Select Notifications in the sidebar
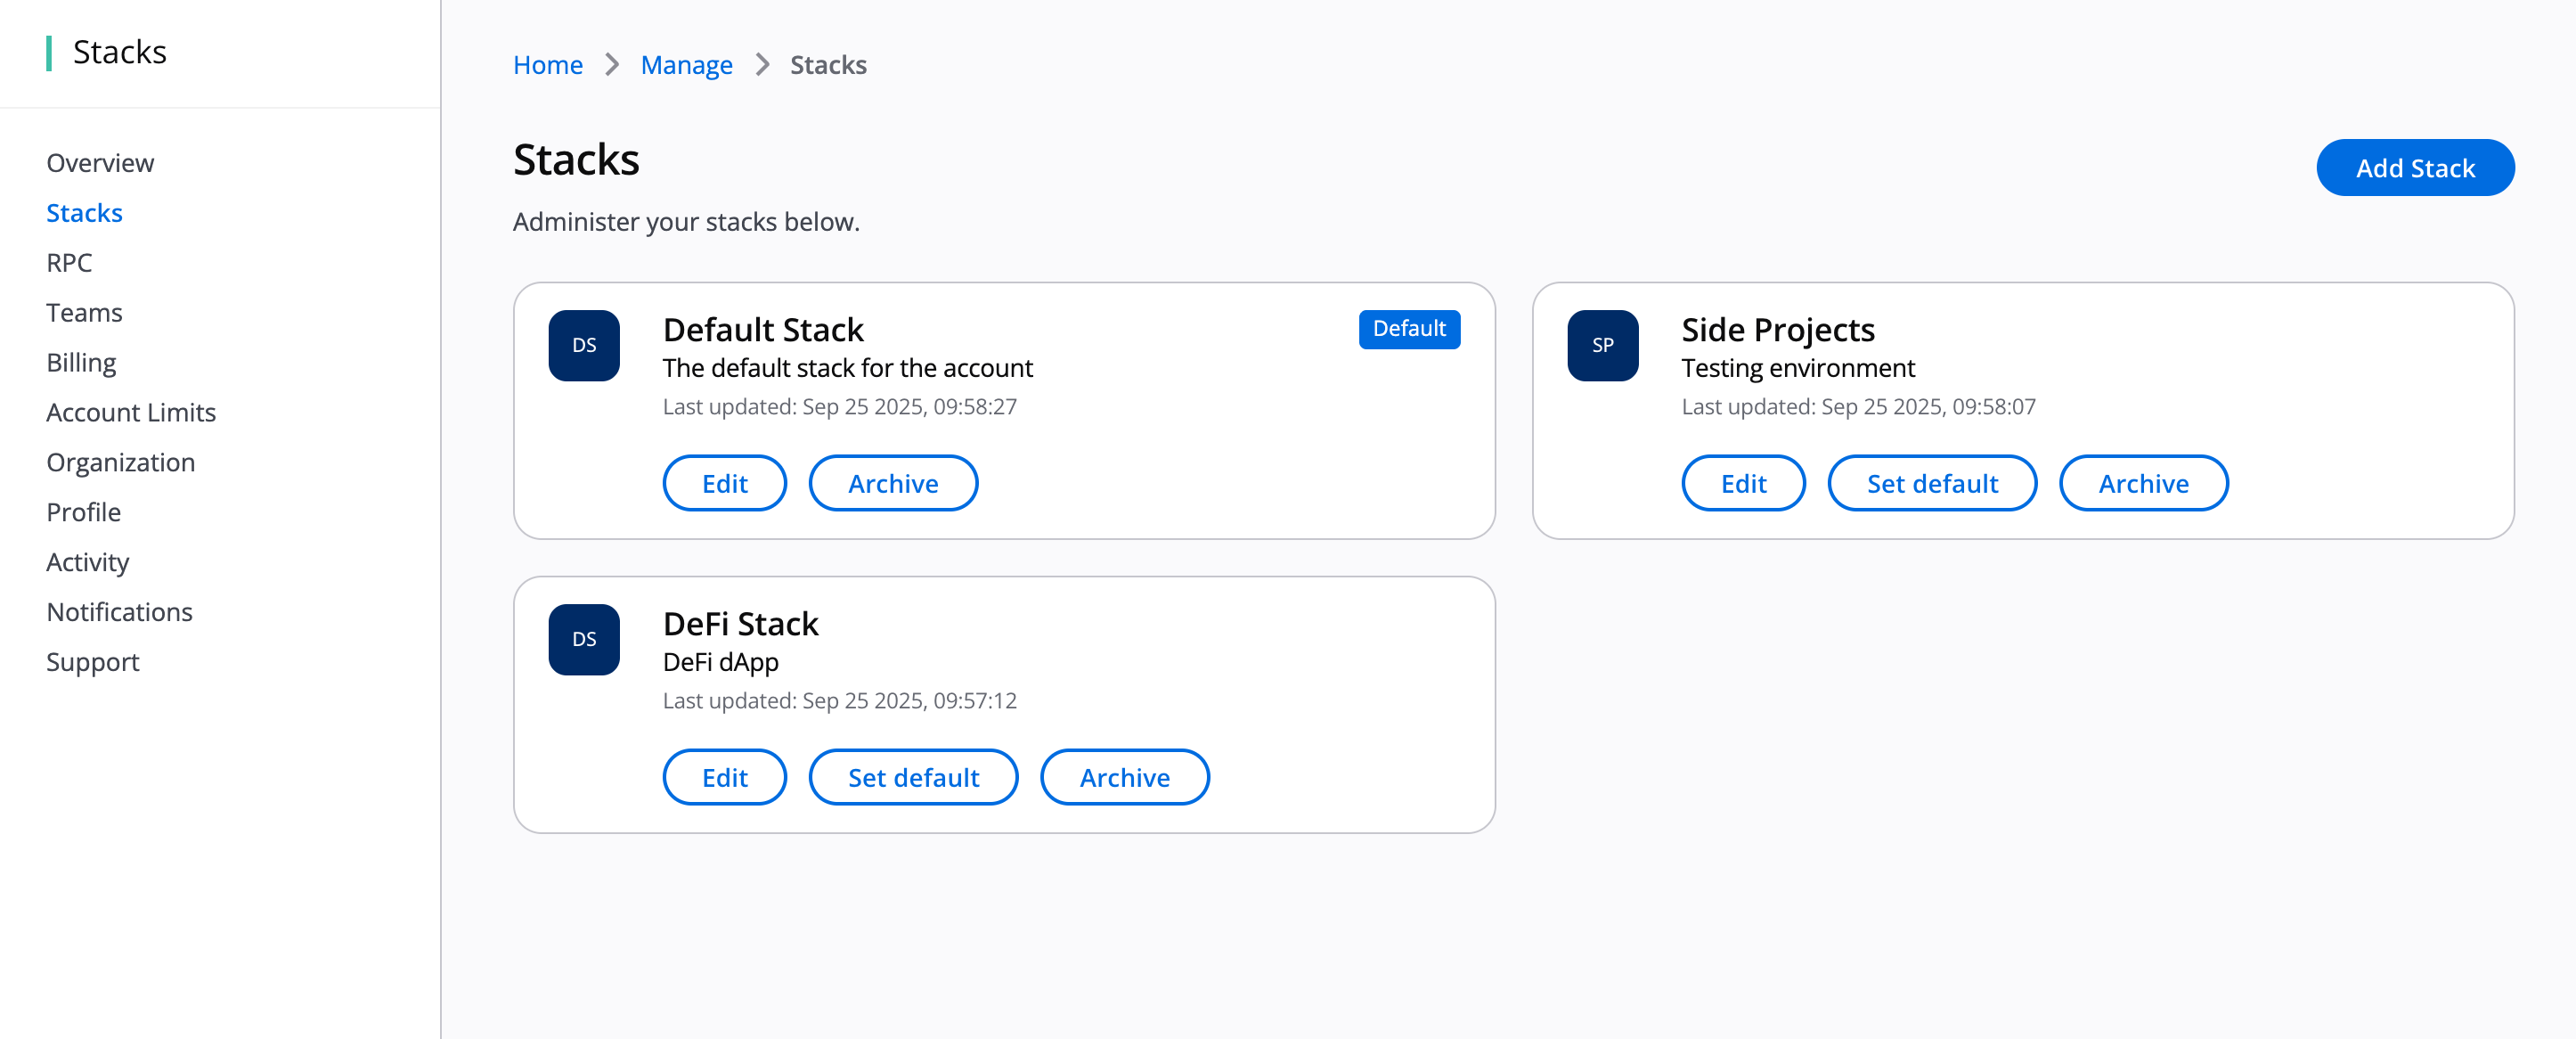 (119, 612)
